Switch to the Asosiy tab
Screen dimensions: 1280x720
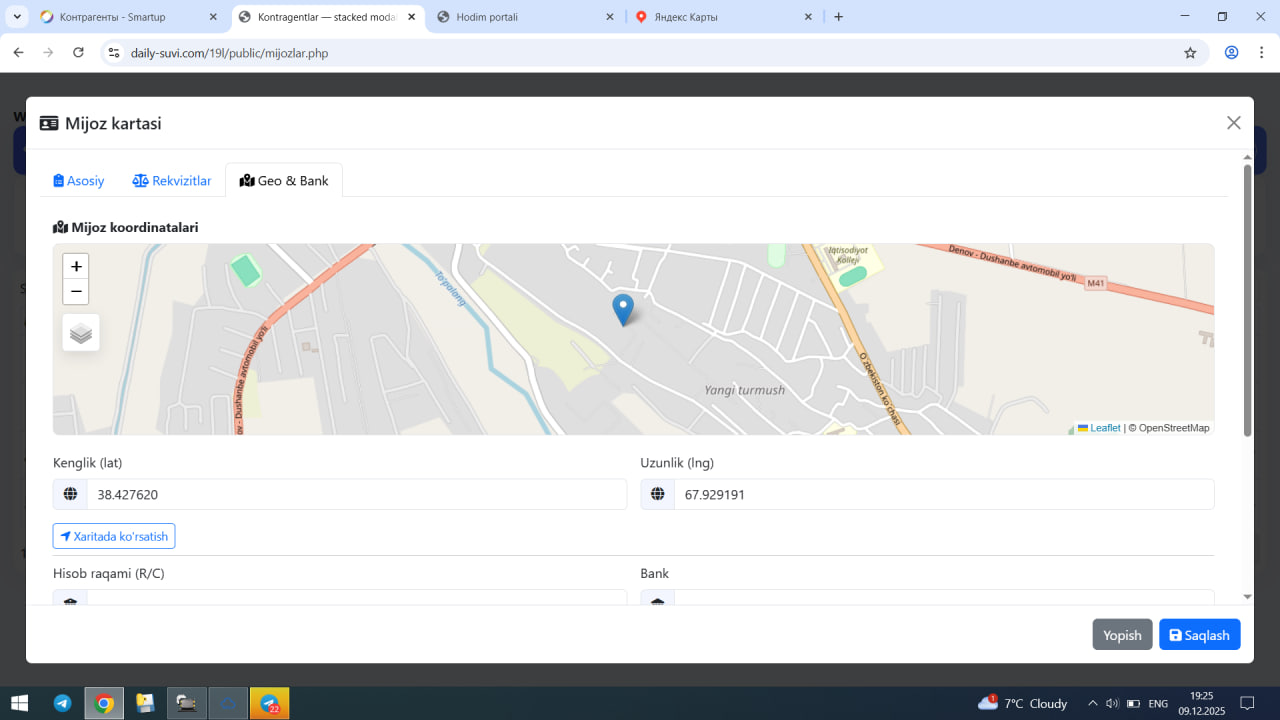(79, 181)
